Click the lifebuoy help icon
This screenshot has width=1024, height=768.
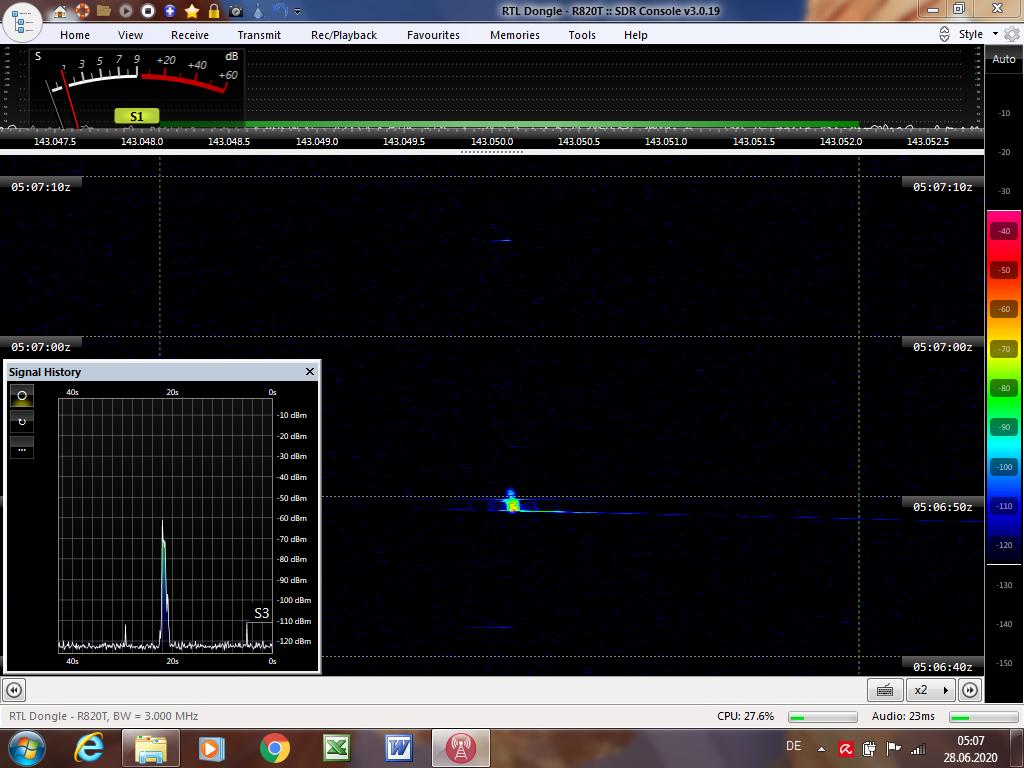82,11
